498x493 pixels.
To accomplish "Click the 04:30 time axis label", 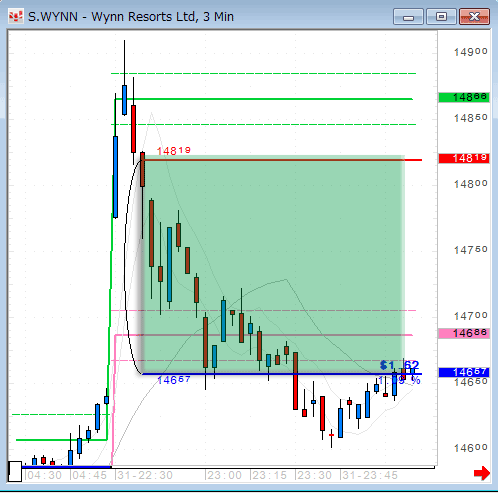I will 44,475.
